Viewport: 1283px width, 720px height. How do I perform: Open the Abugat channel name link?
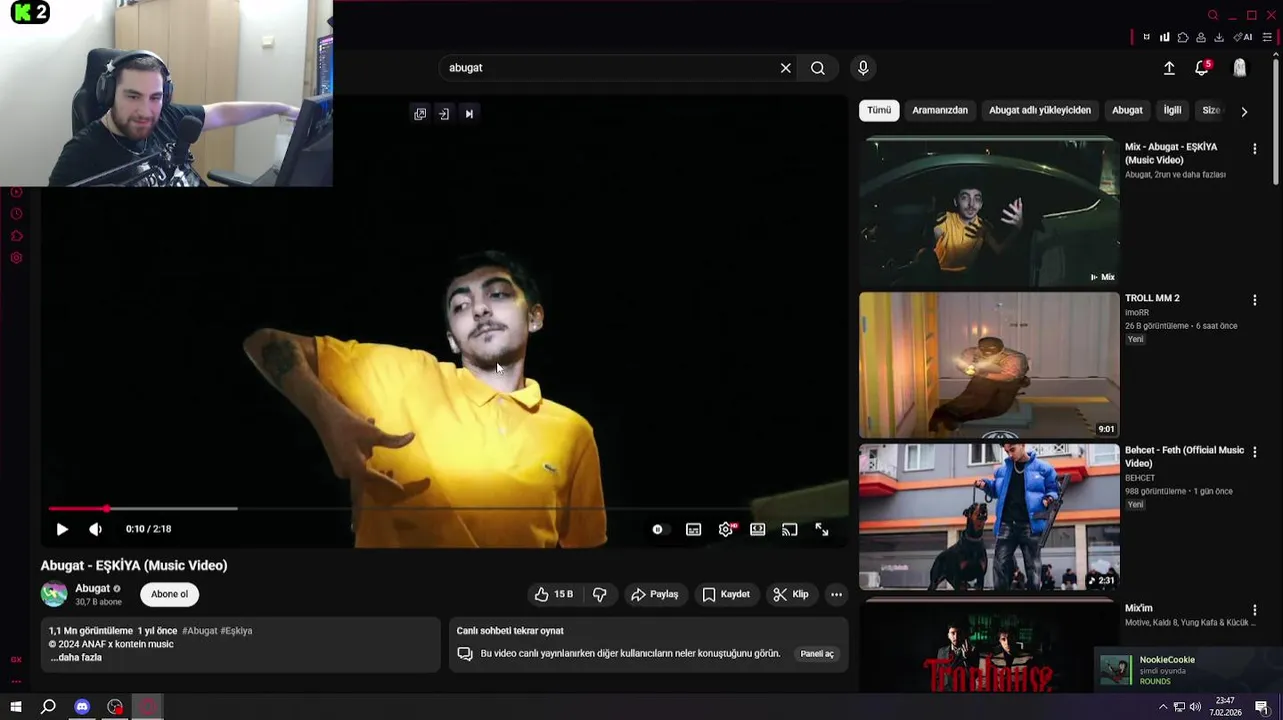(92, 588)
